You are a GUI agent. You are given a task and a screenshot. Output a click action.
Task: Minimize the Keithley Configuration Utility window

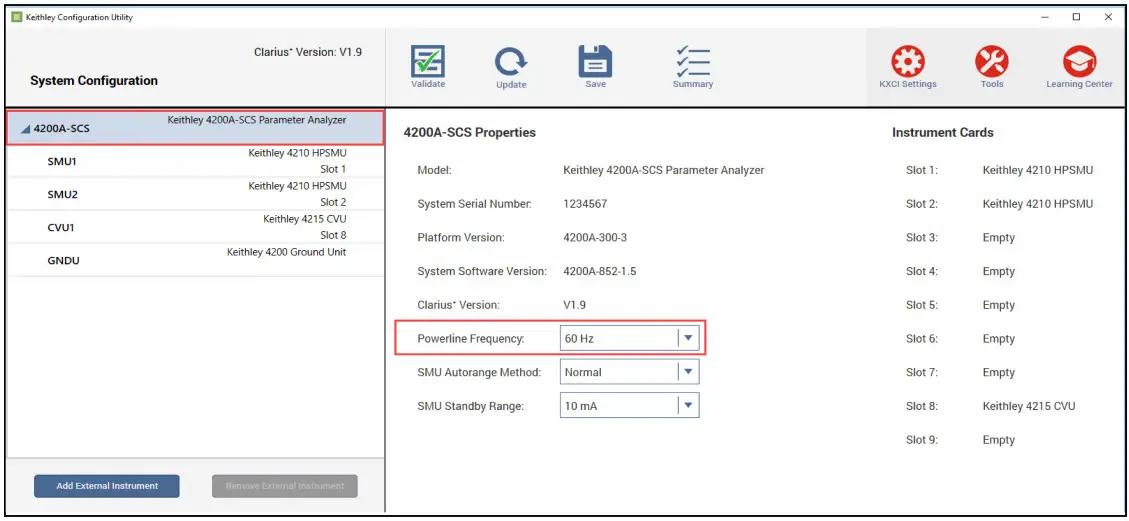[1045, 17]
